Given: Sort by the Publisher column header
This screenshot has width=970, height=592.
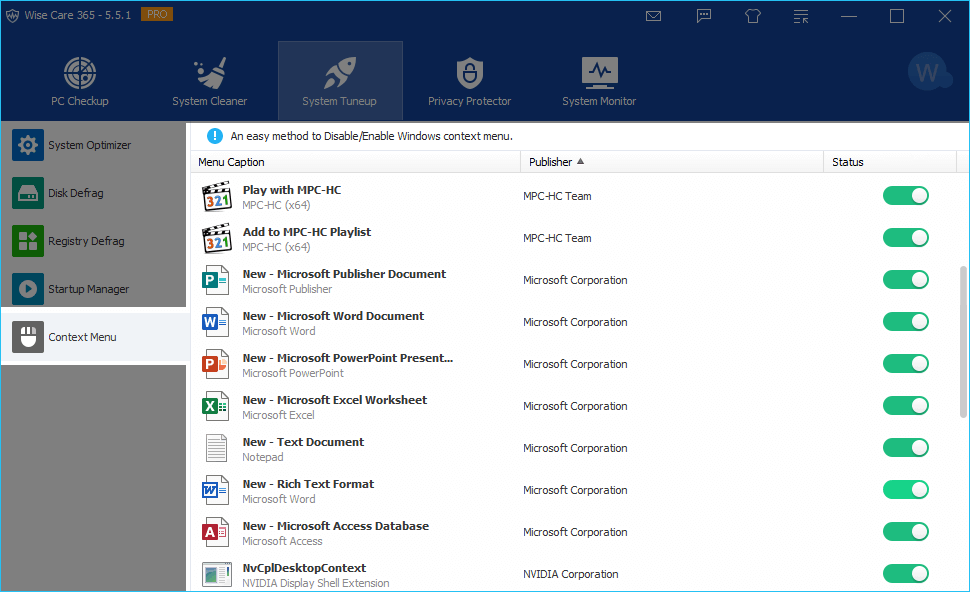Looking at the screenshot, I should pyautogui.click(x=672, y=162).
